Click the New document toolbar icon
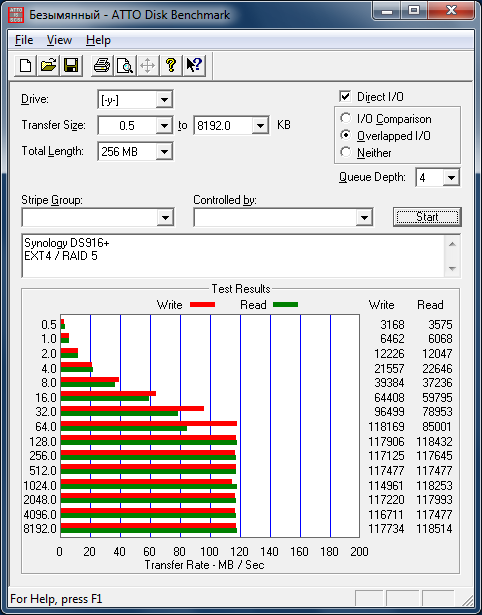This screenshot has height=615, width=482. pos(25,65)
